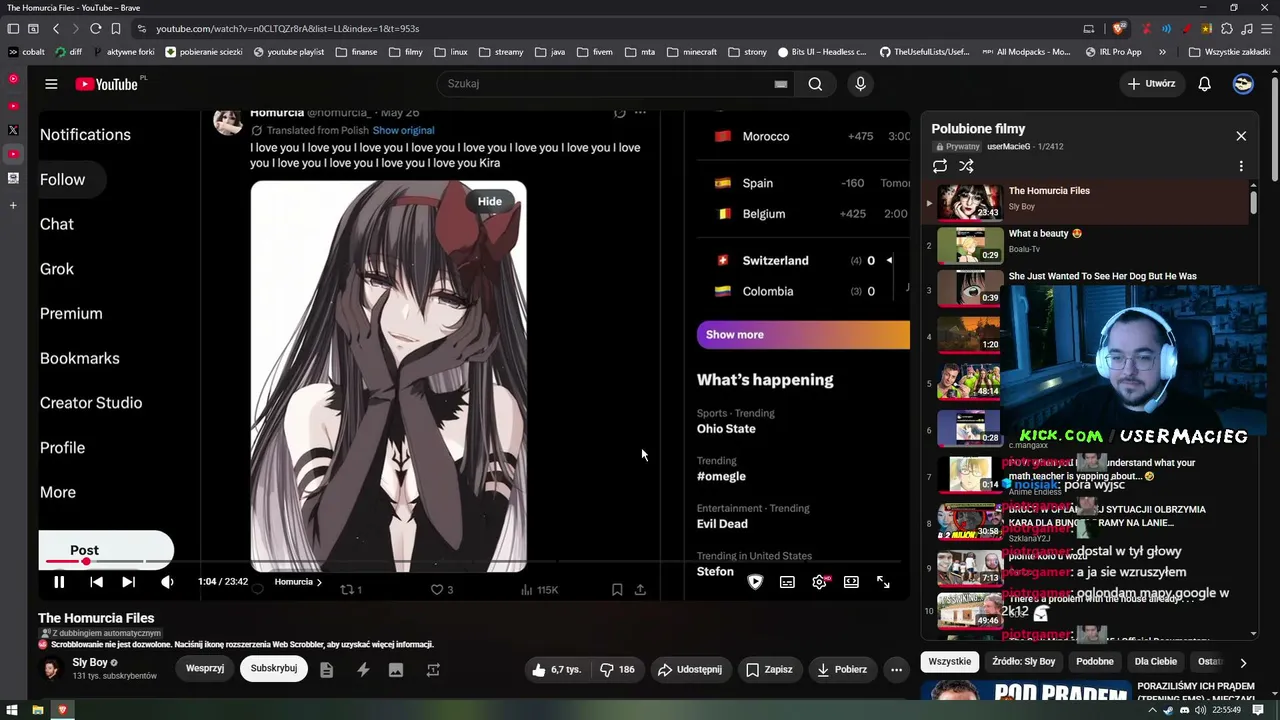Mute the video player volume
Viewport: 1280px width, 720px height.
pos(167,582)
